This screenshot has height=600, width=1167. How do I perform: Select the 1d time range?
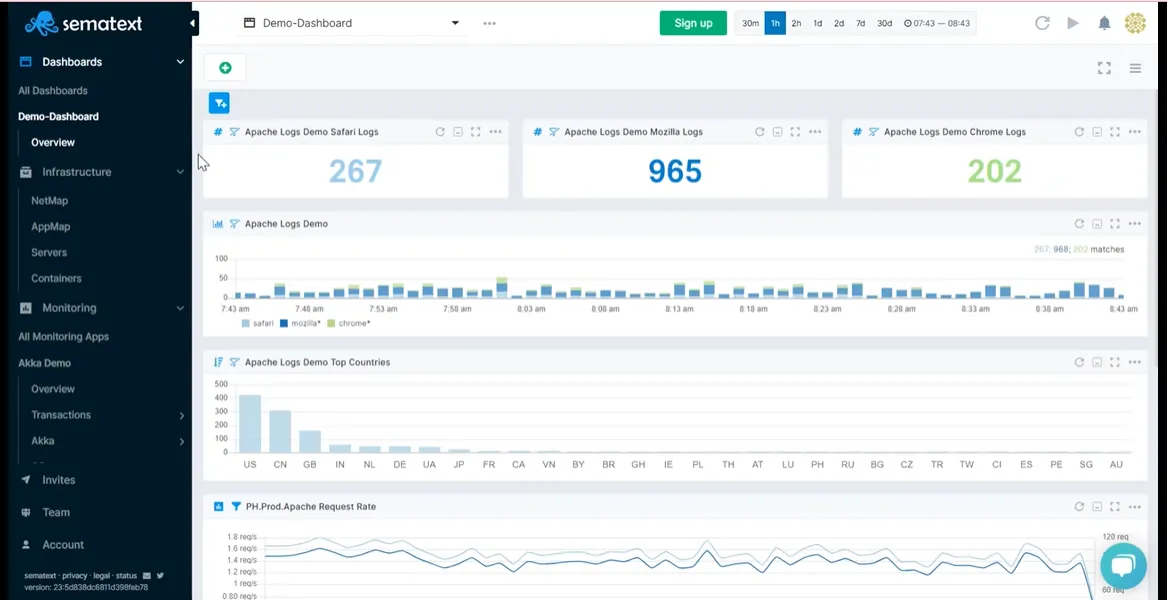(x=817, y=23)
